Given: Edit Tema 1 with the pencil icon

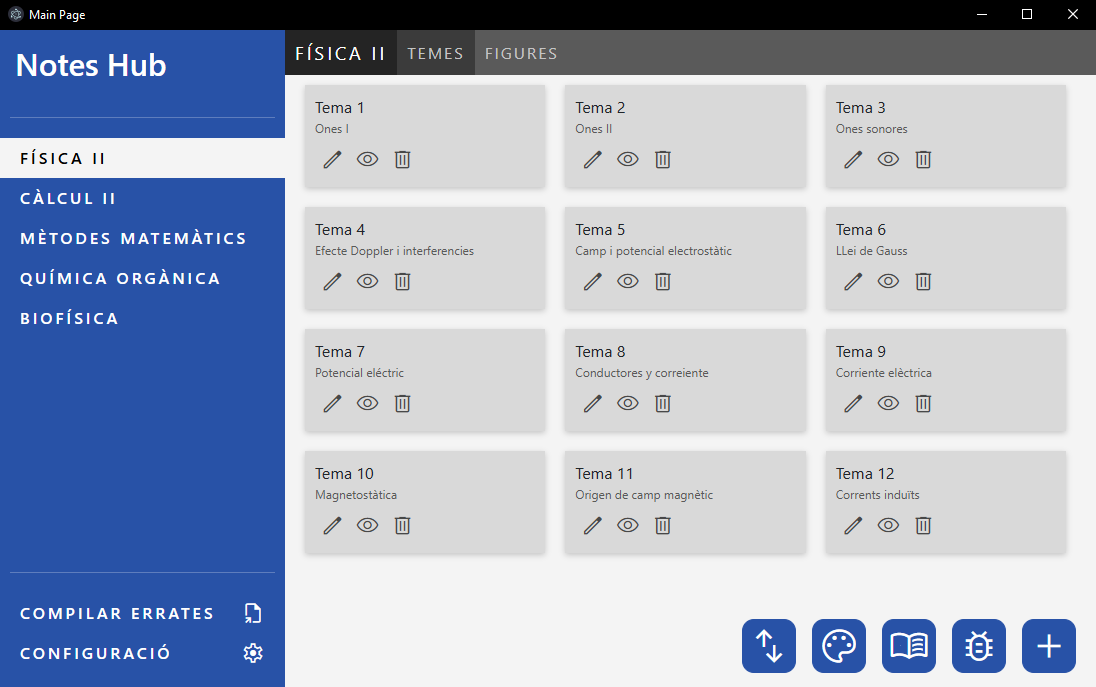Looking at the screenshot, I should (332, 159).
